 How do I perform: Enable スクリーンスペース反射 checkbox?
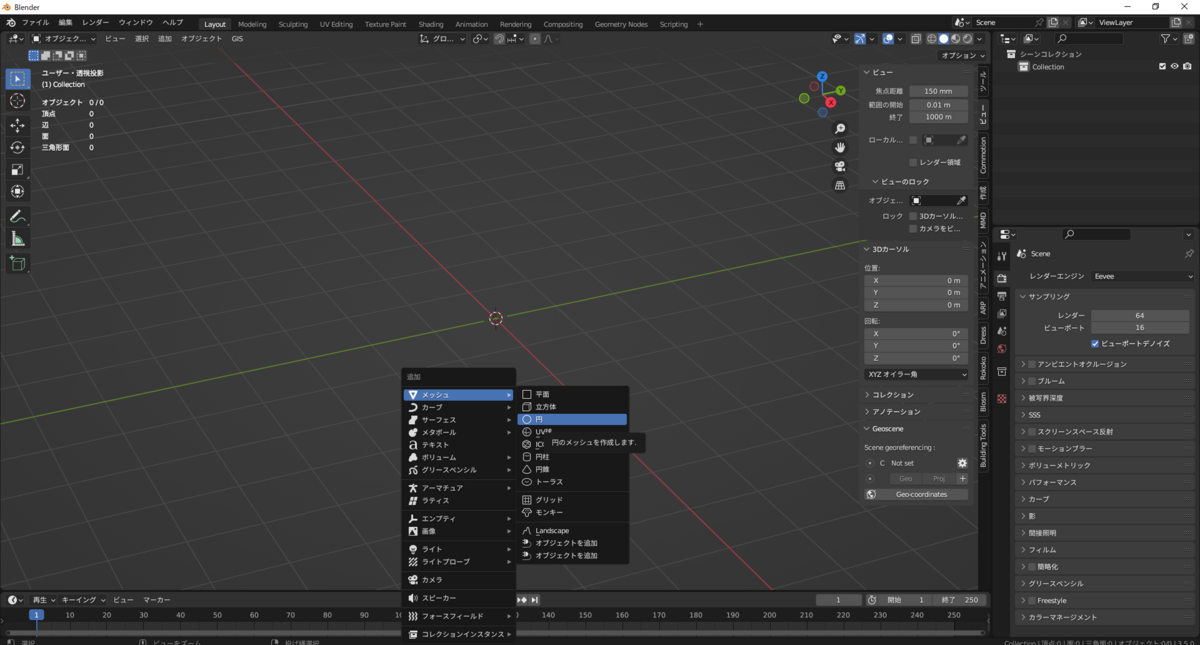(x=1032, y=432)
